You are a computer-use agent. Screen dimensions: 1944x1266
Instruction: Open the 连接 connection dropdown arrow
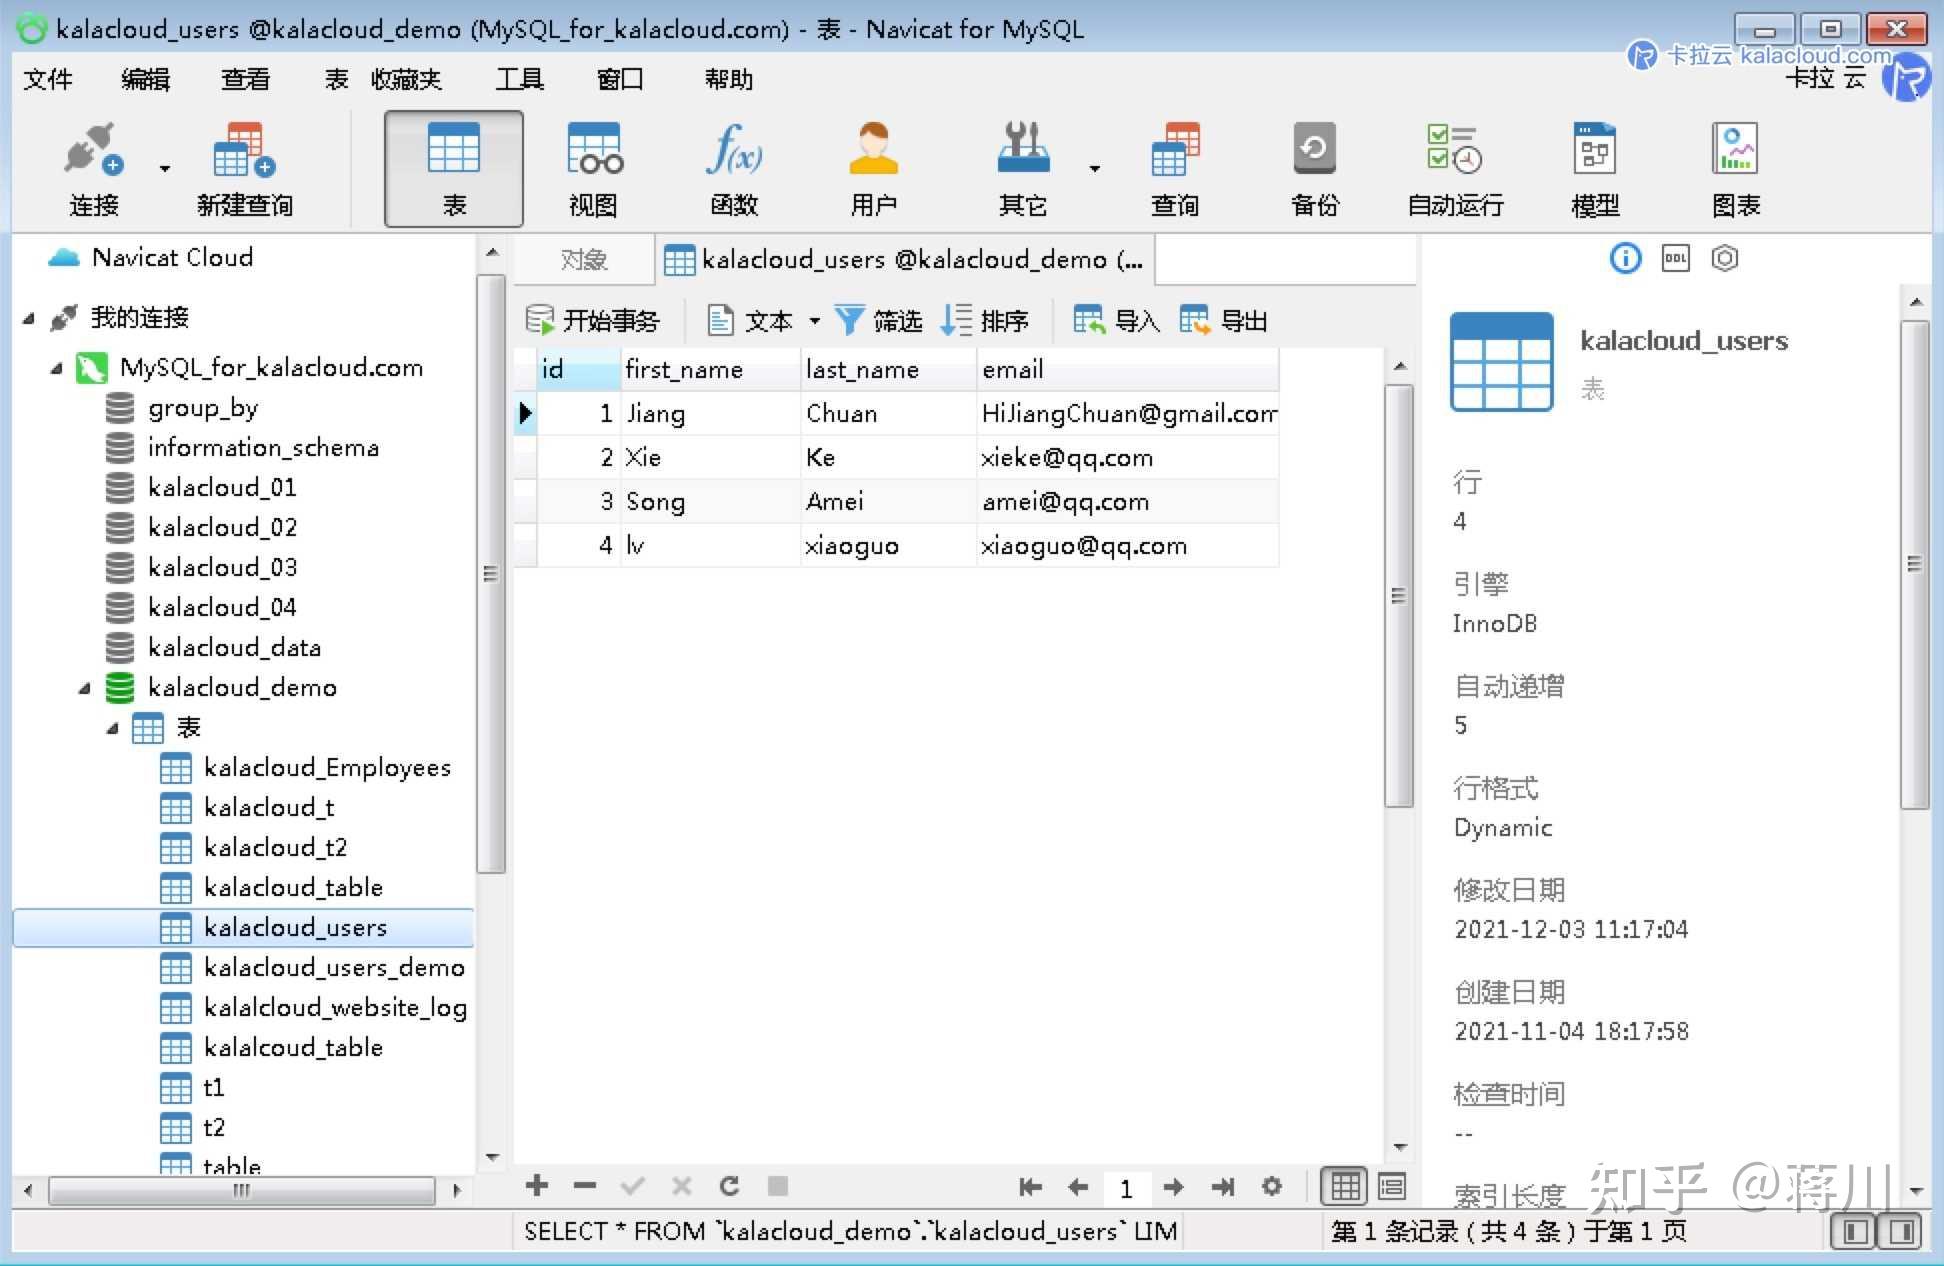pos(165,168)
